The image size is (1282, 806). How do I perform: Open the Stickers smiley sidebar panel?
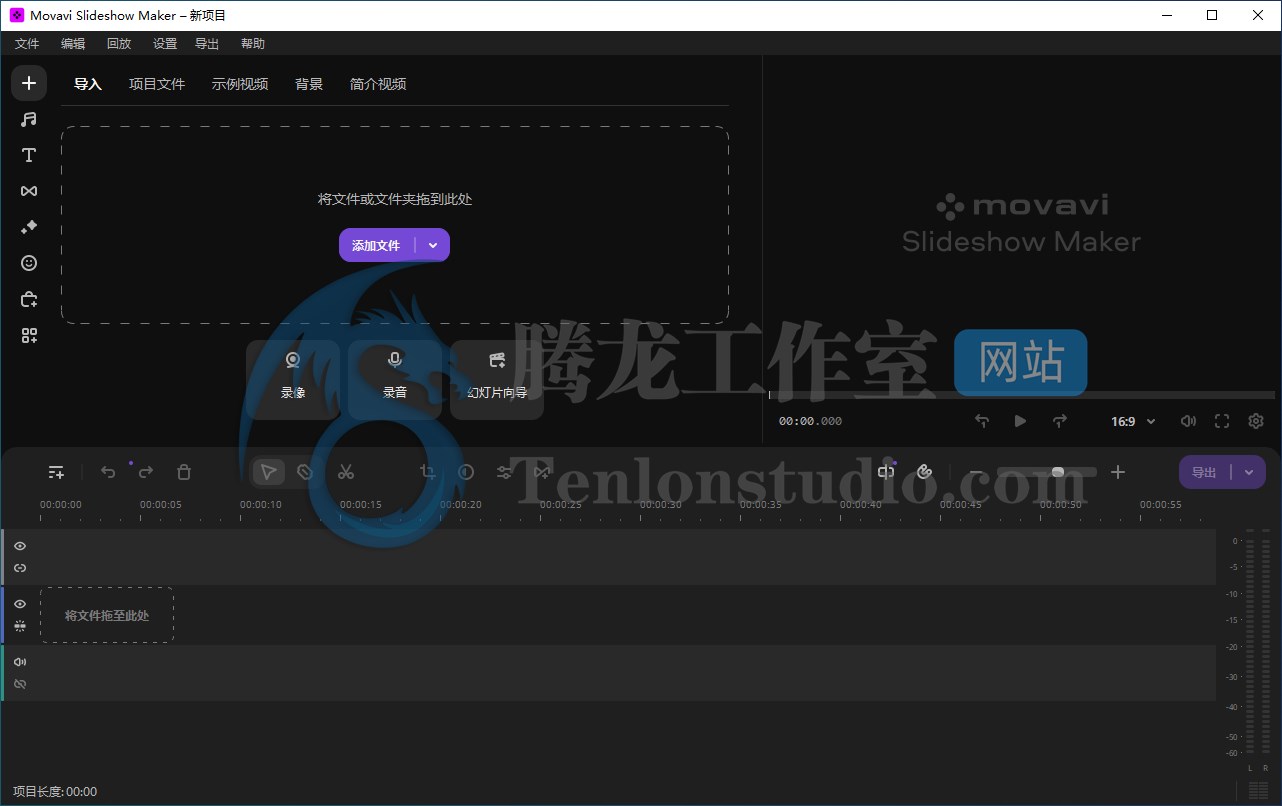[x=29, y=263]
